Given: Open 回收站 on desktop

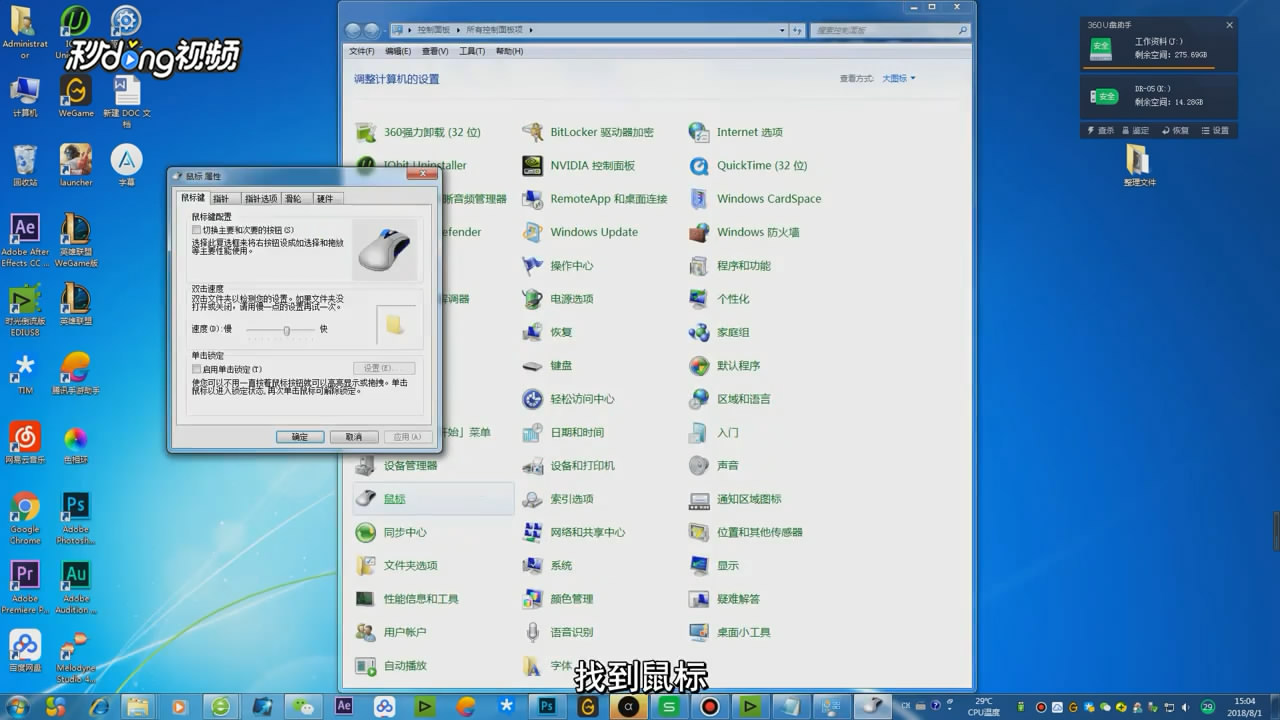Looking at the screenshot, I should (x=25, y=166).
